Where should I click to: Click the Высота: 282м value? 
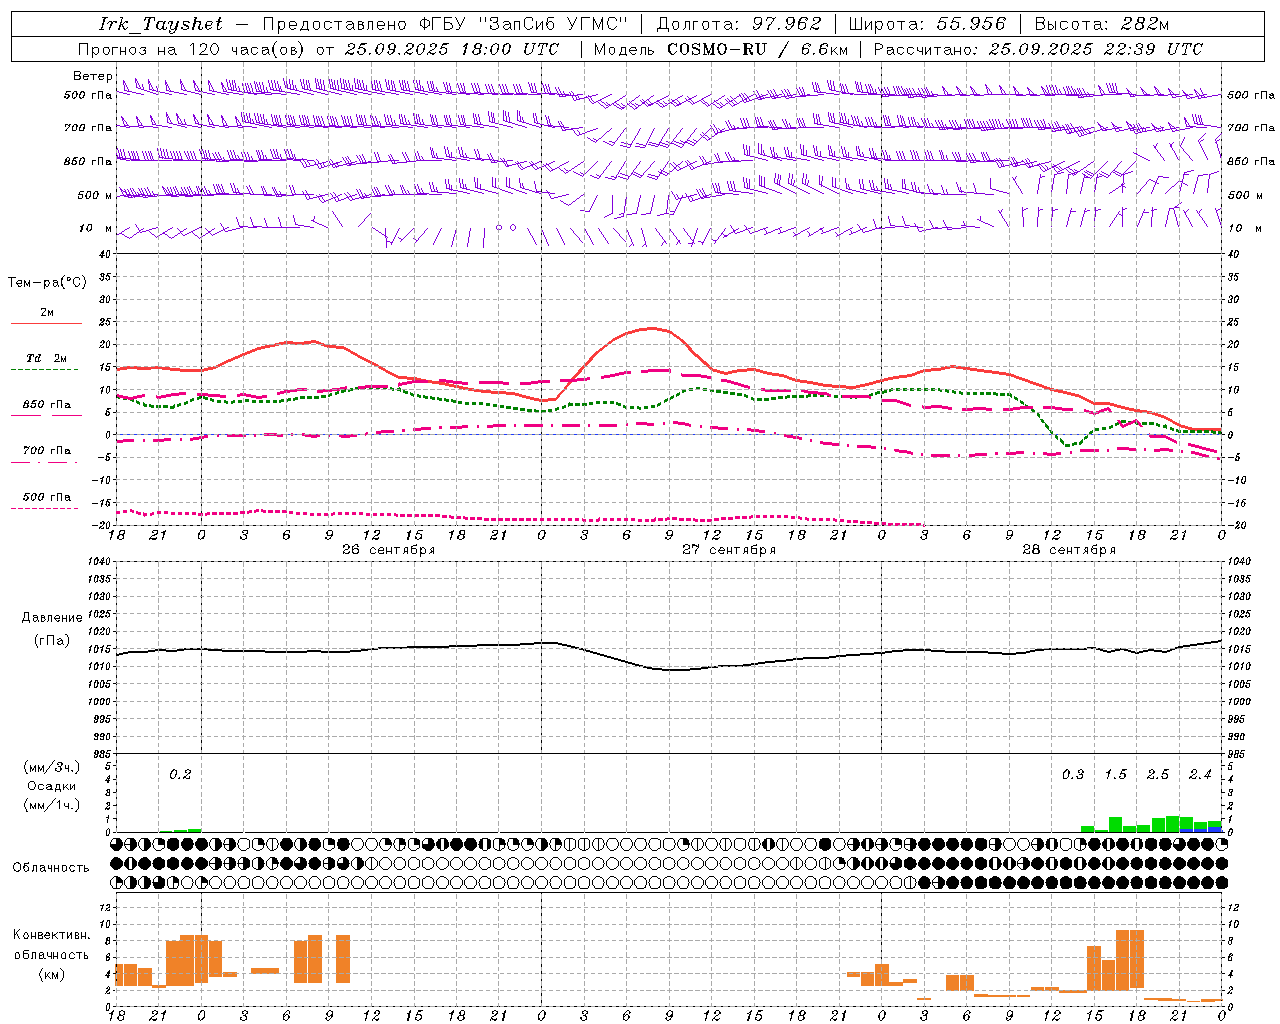[1101, 24]
